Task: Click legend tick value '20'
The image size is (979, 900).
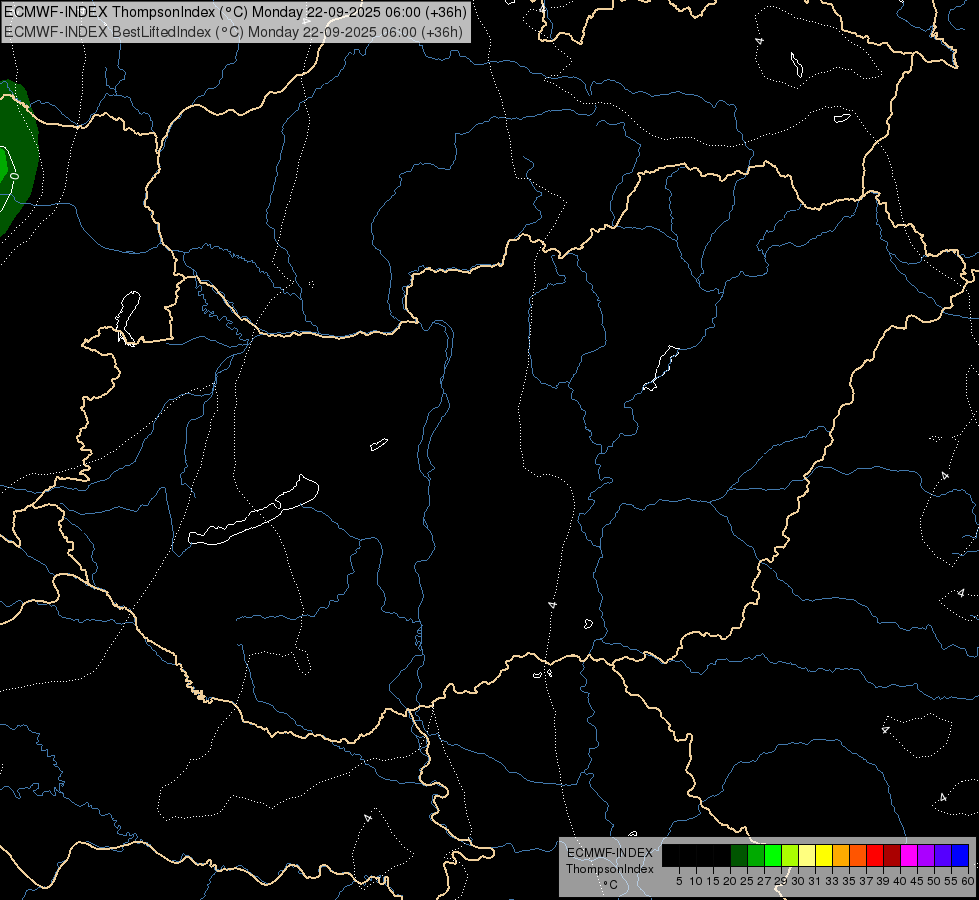Action: click(x=730, y=881)
